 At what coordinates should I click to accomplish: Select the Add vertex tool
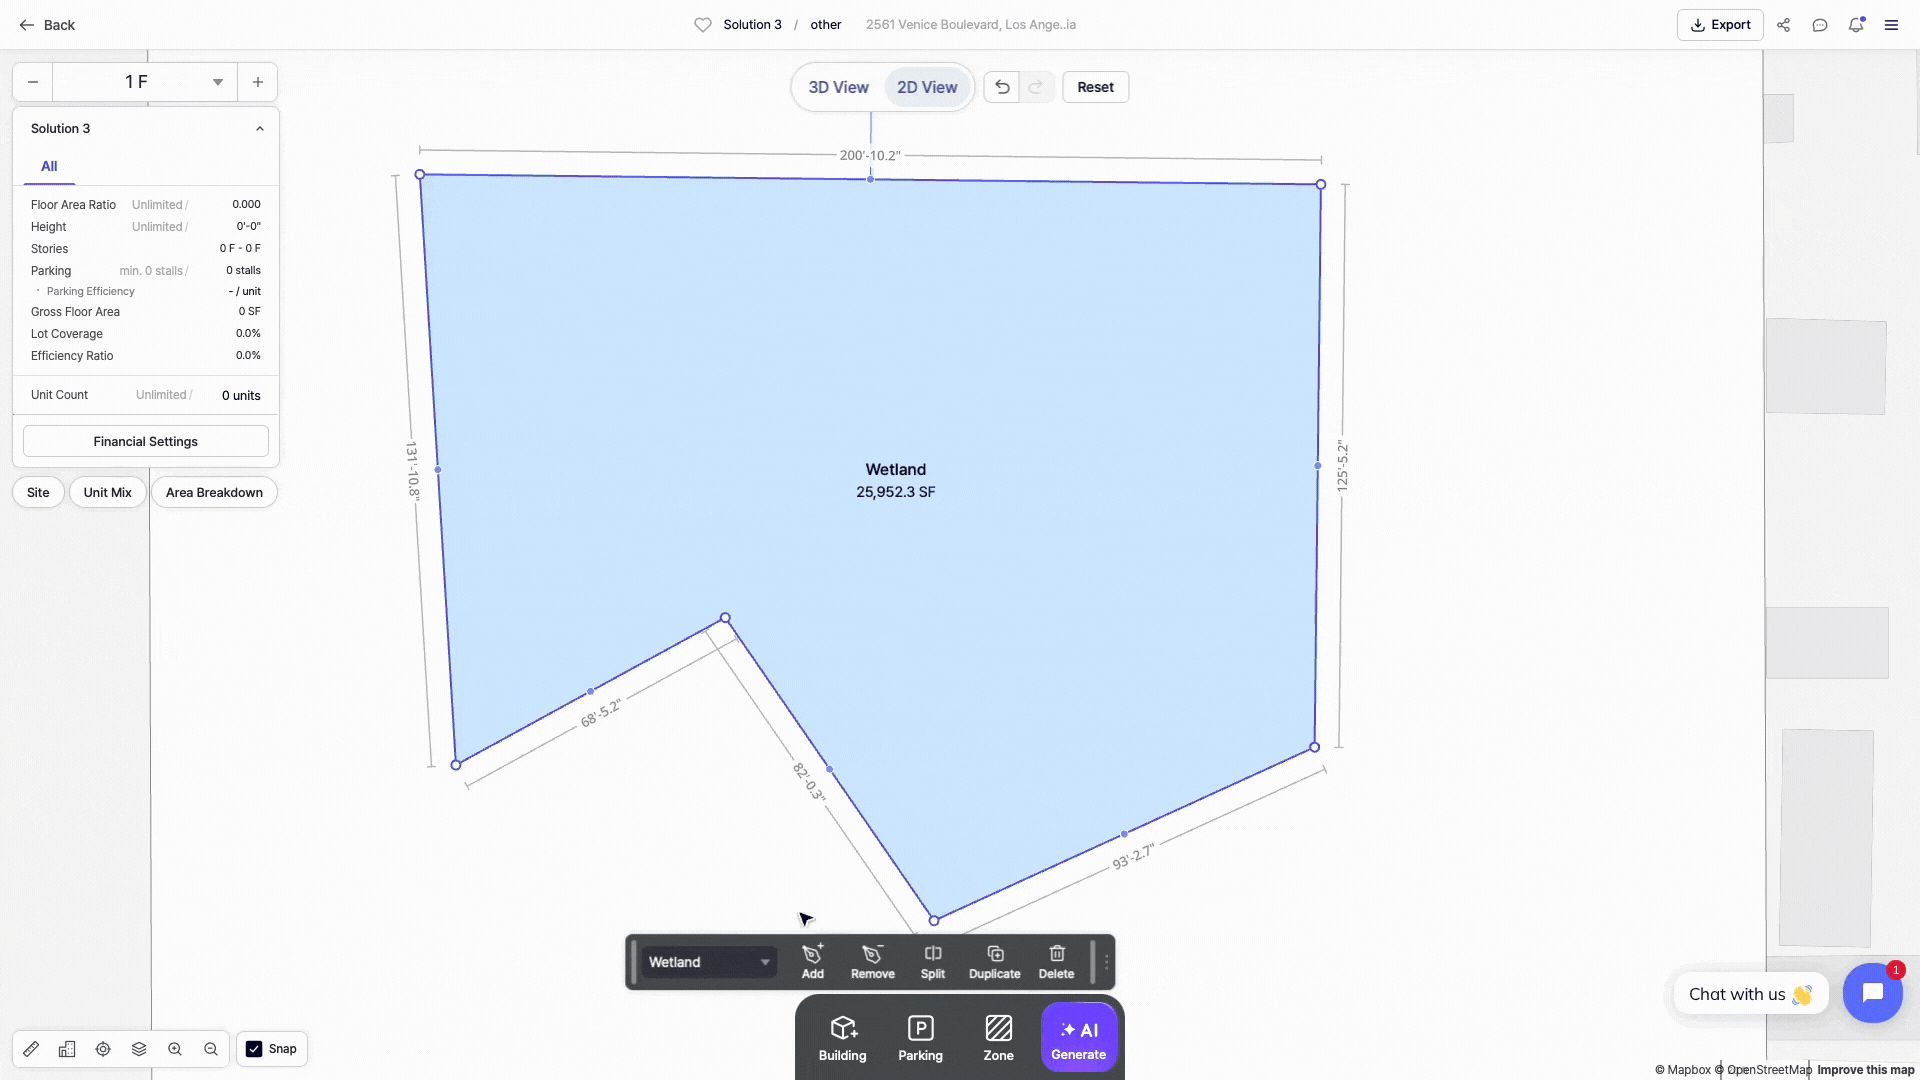(x=812, y=961)
